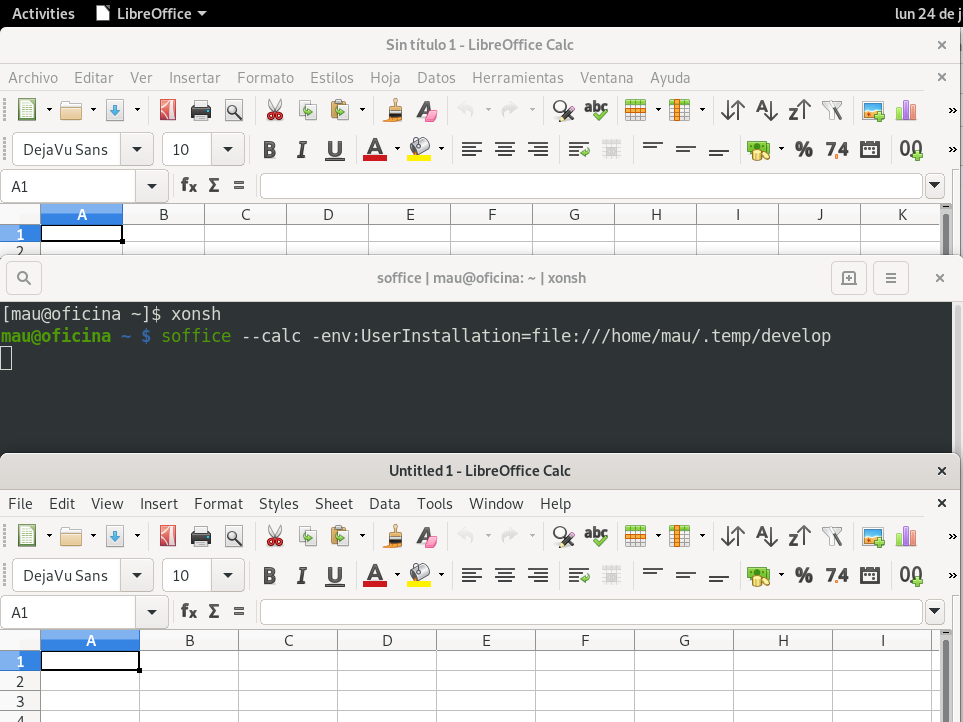Click Cut scissors icon in Sin título 1 window
The image size is (963, 722).
click(x=275, y=110)
